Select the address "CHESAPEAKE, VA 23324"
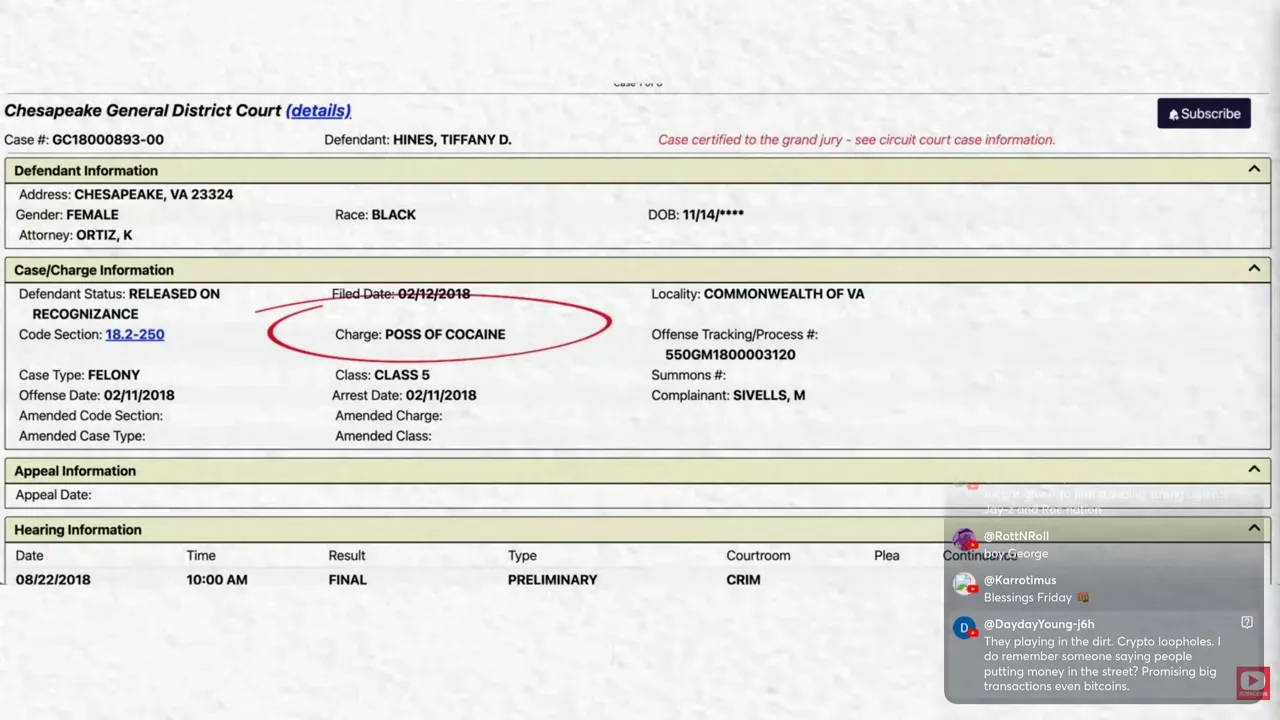Image resolution: width=1280 pixels, height=720 pixels. click(x=153, y=194)
